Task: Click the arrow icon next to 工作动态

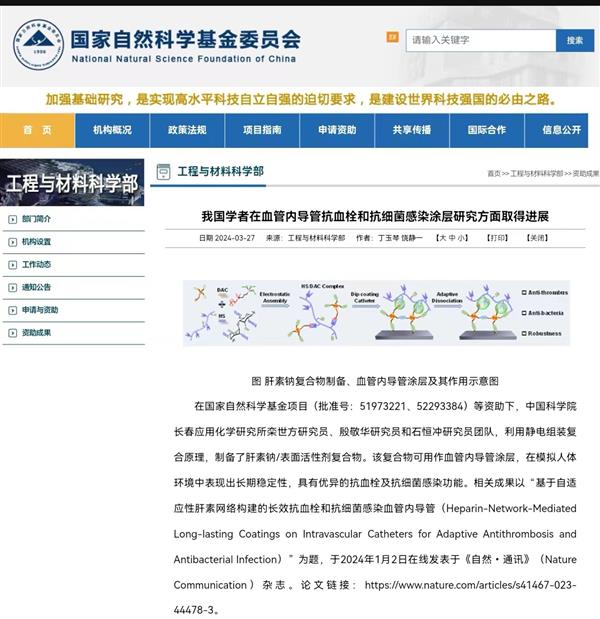Action: click(x=11, y=265)
